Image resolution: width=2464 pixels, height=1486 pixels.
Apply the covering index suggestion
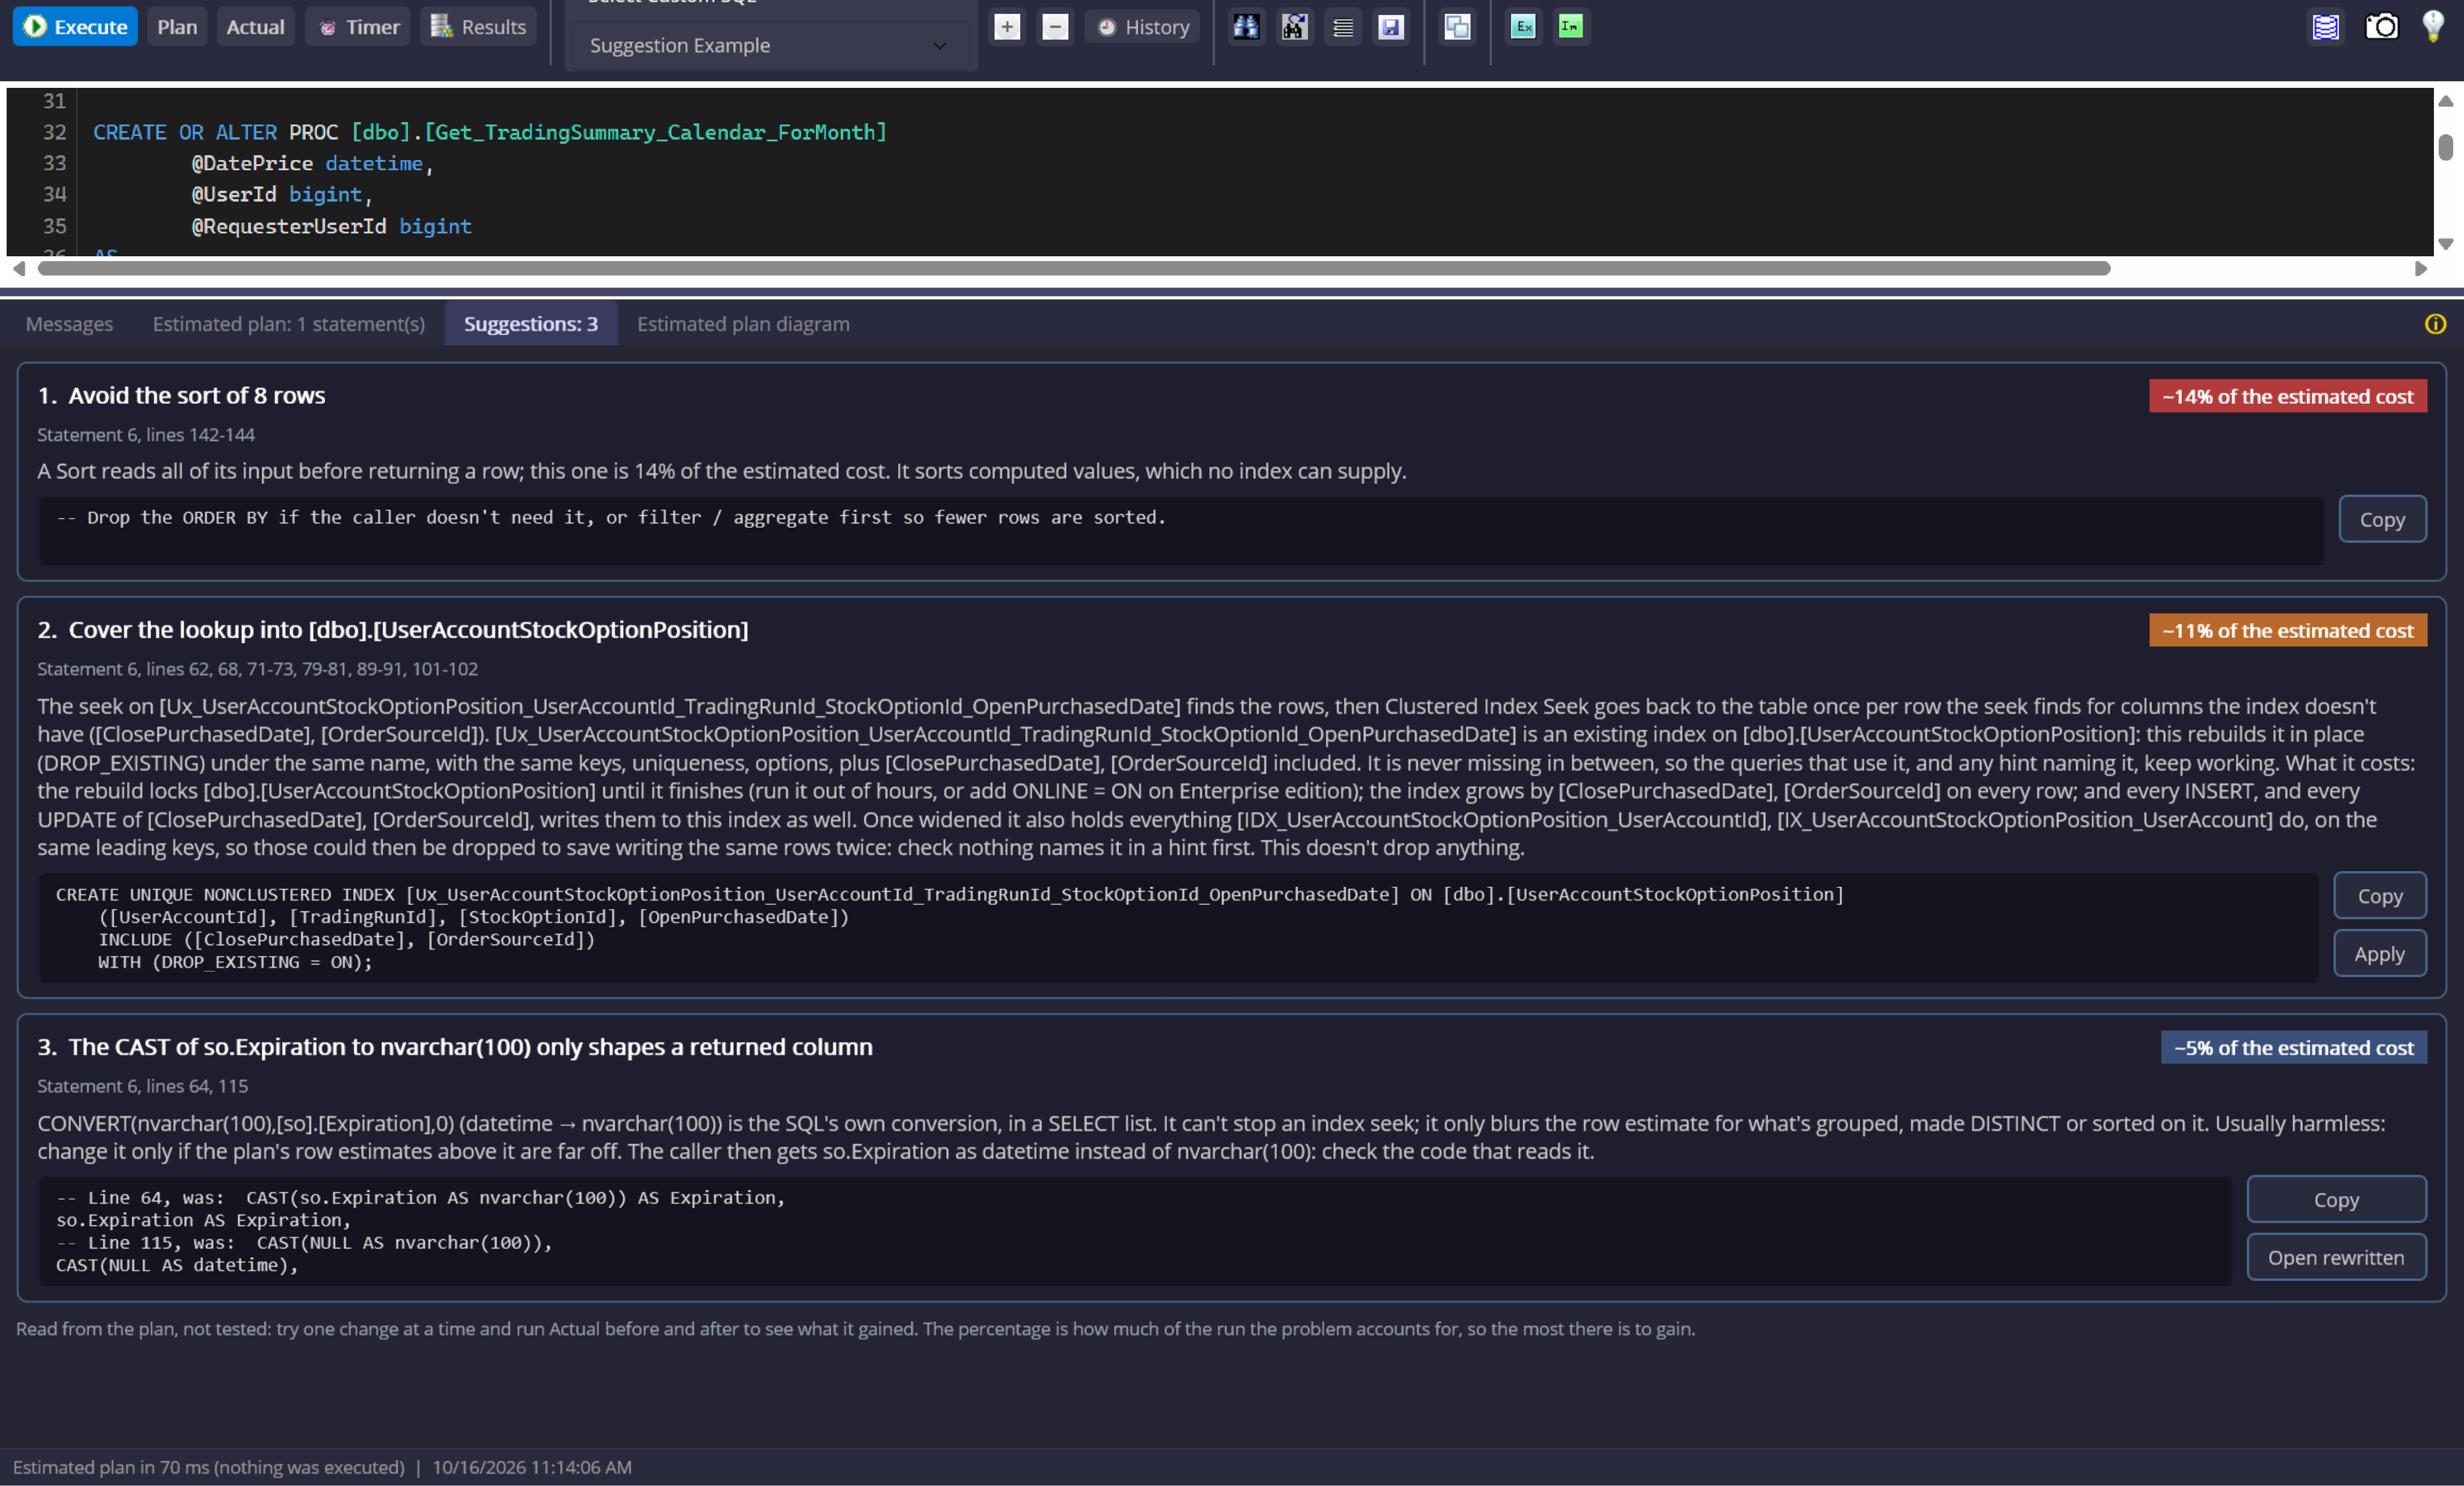click(x=2379, y=953)
